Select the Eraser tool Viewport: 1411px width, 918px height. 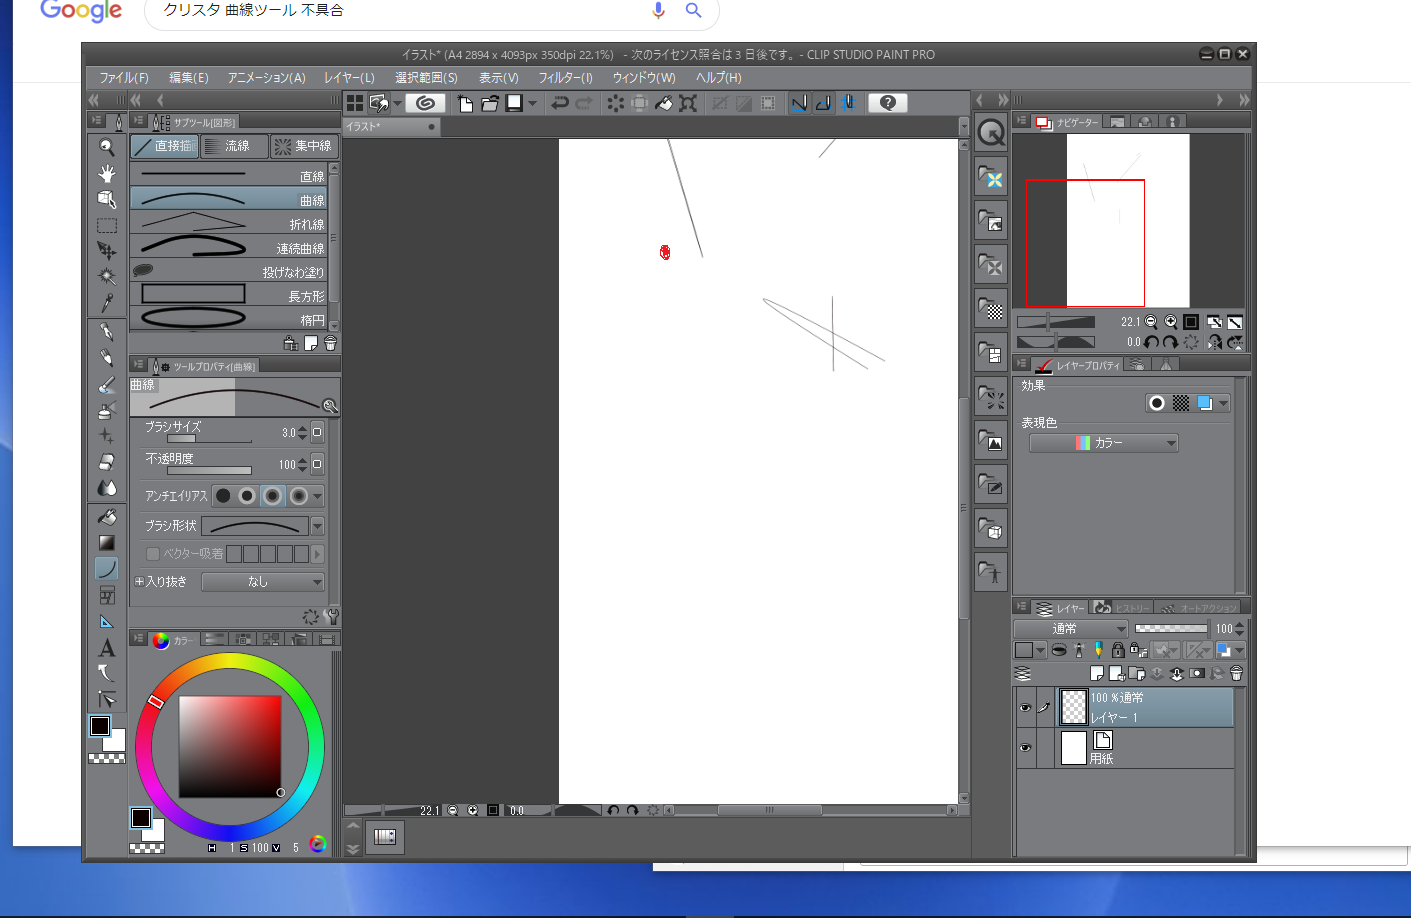point(106,462)
